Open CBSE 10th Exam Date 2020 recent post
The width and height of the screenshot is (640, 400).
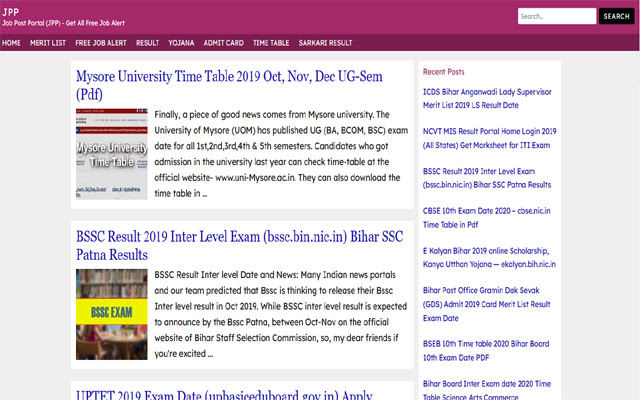click(x=487, y=218)
